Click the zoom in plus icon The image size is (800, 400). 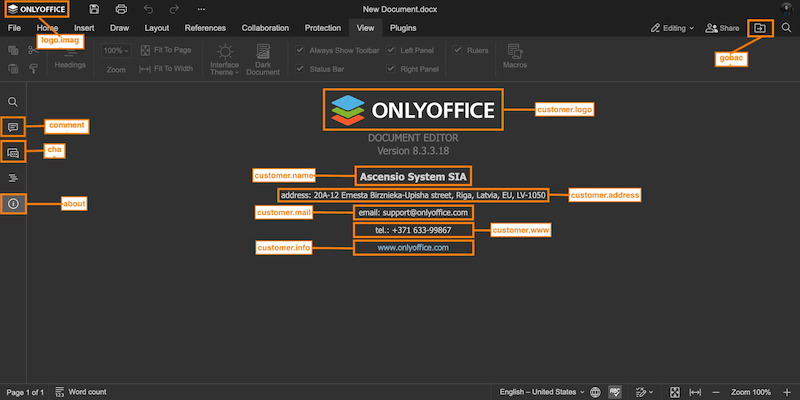(x=787, y=392)
